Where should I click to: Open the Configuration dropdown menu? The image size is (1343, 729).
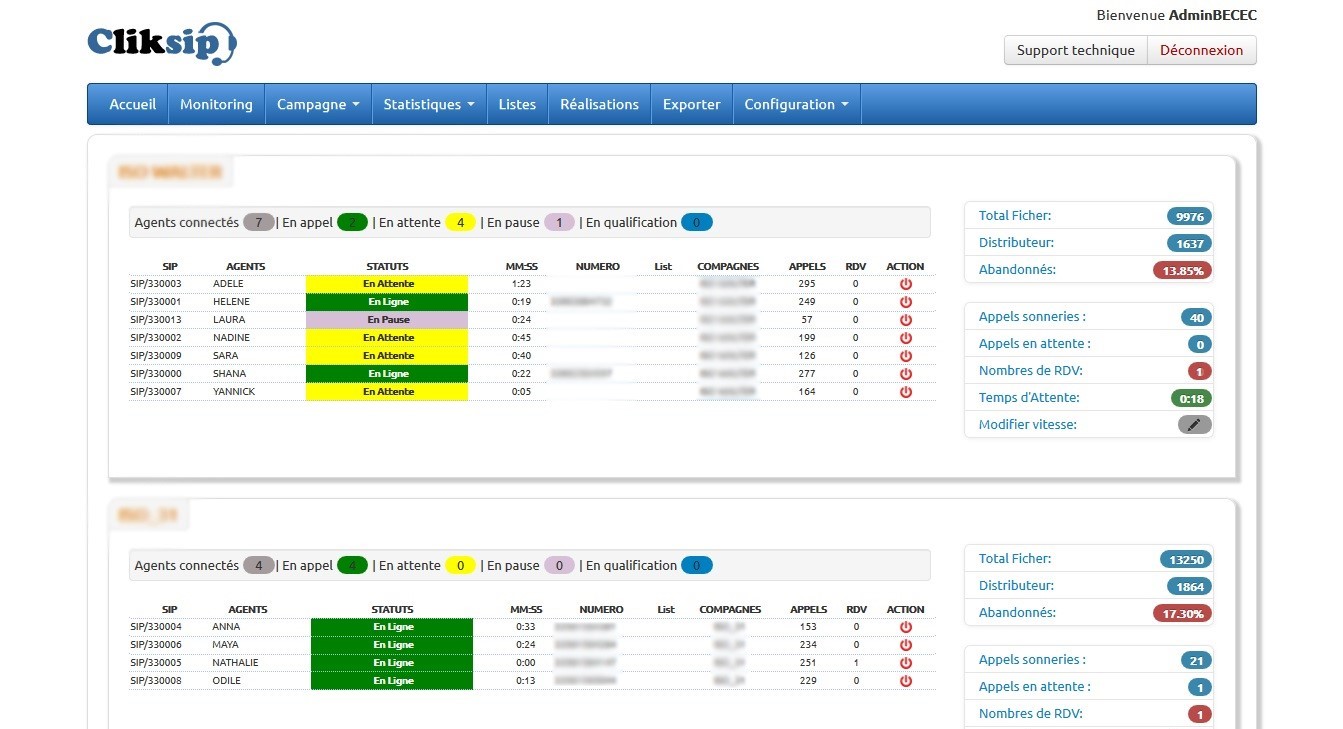(x=796, y=104)
